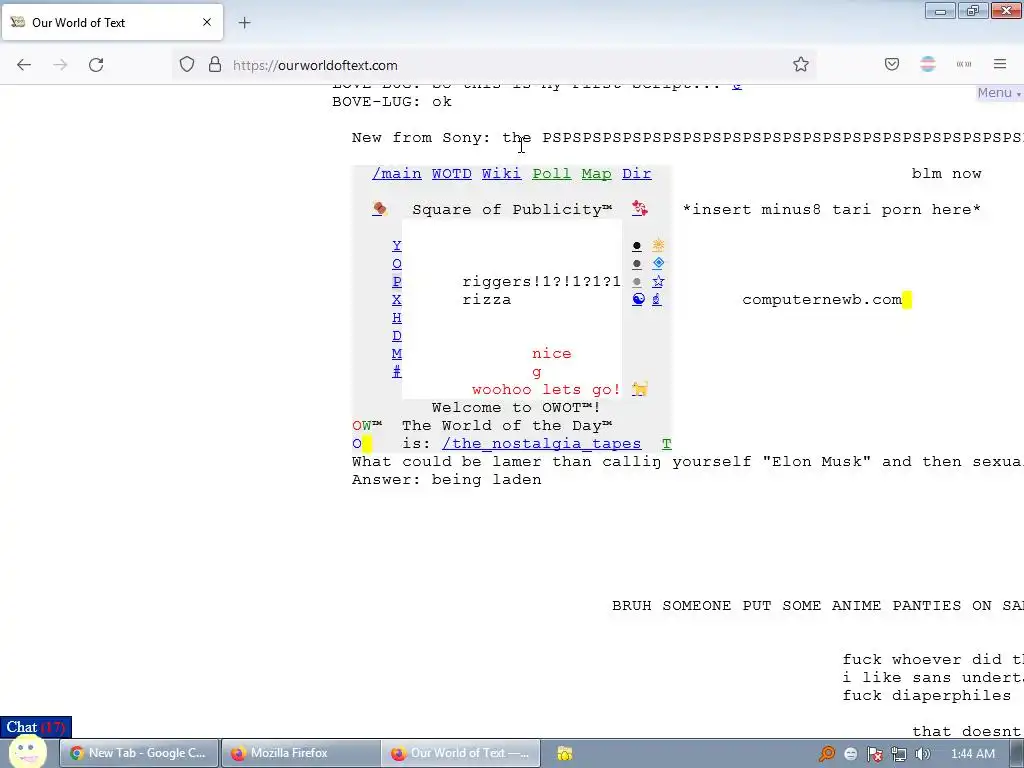Open the Pocket save icon

[892, 65]
